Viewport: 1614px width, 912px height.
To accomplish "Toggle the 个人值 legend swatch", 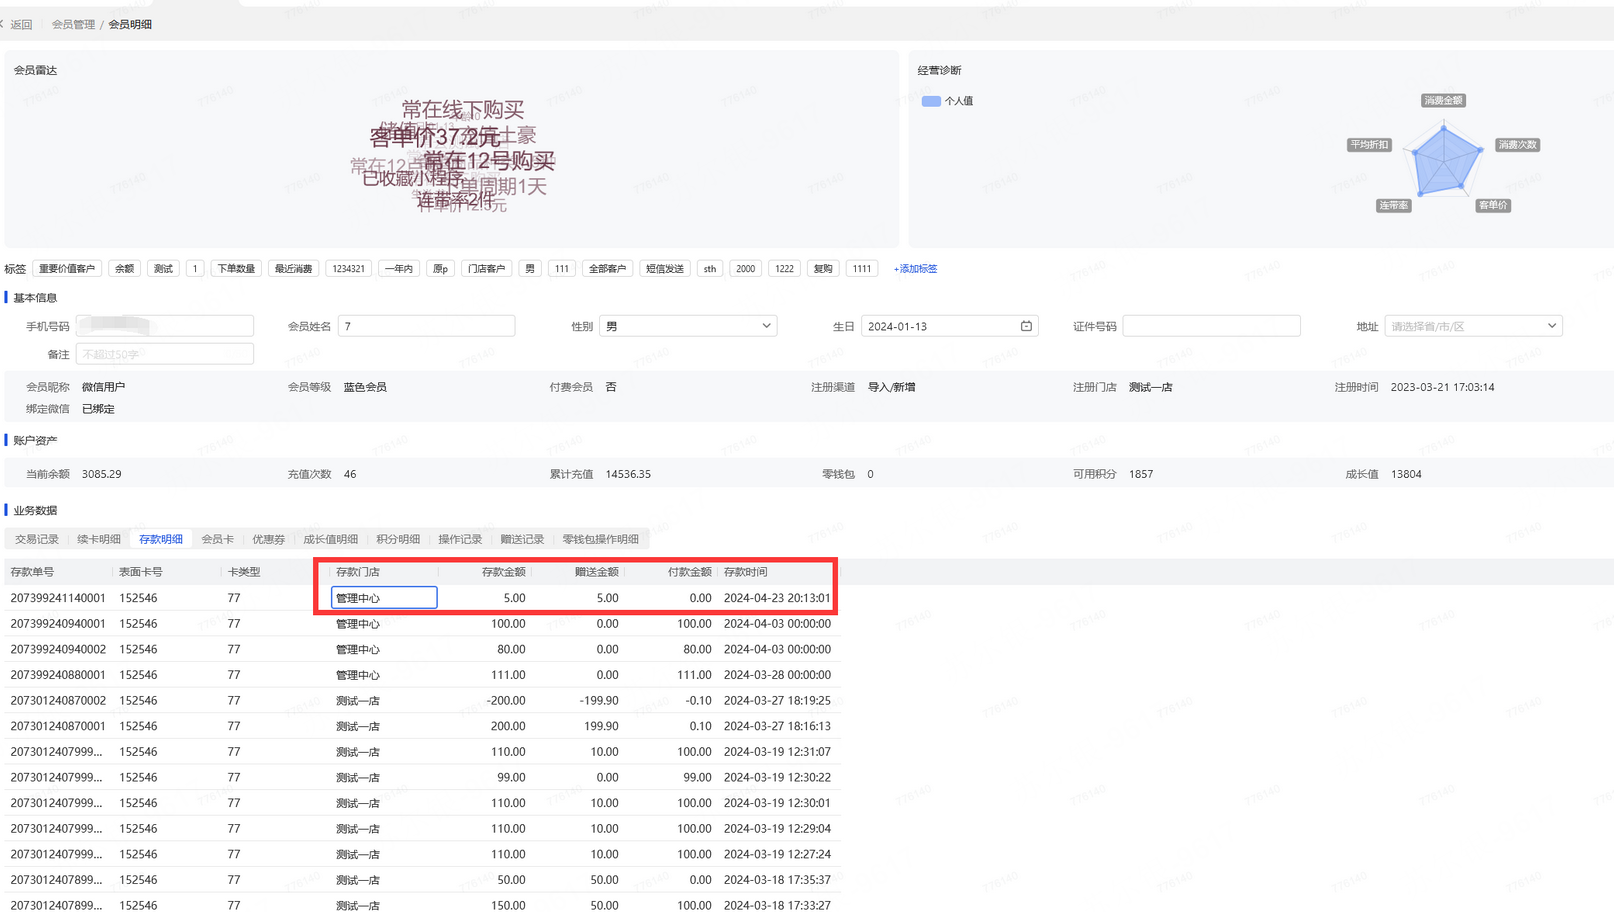I will click(931, 101).
